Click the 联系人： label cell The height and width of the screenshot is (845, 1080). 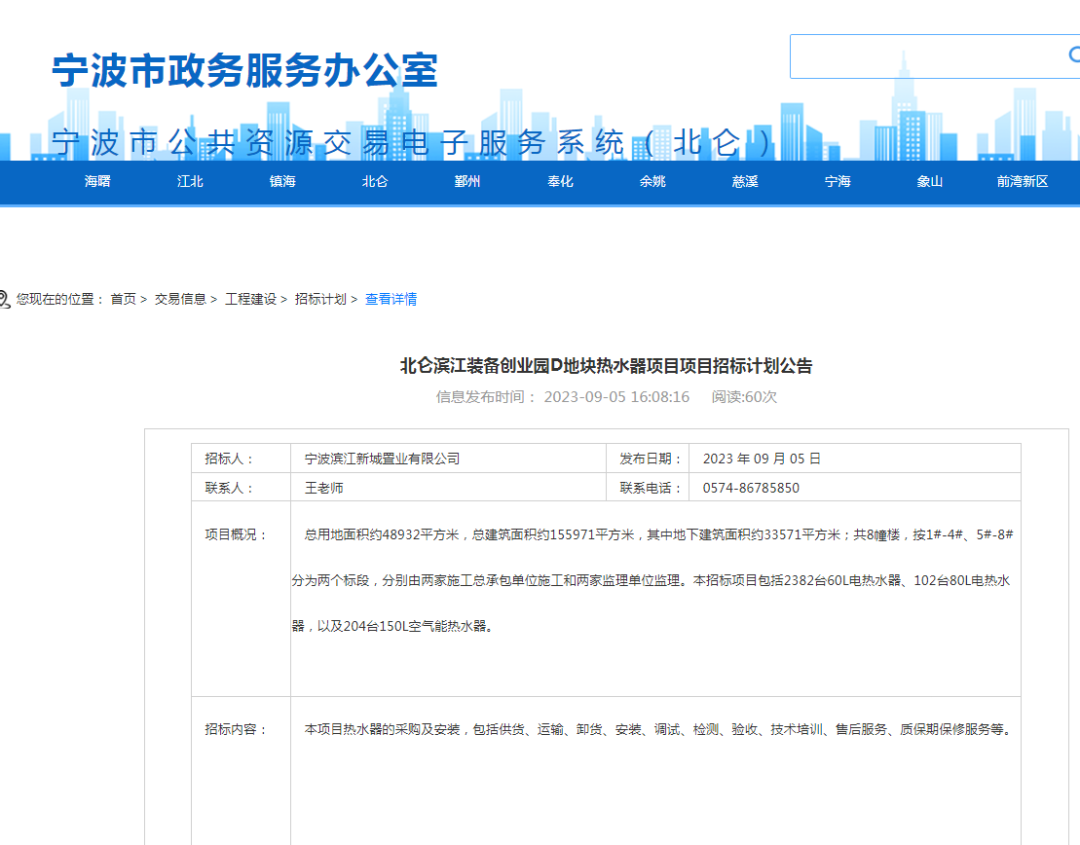pyautogui.click(x=241, y=488)
